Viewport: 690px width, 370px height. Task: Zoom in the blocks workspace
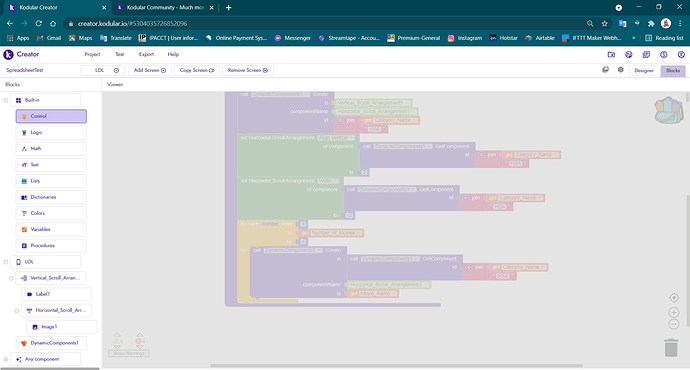coord(674,312)
